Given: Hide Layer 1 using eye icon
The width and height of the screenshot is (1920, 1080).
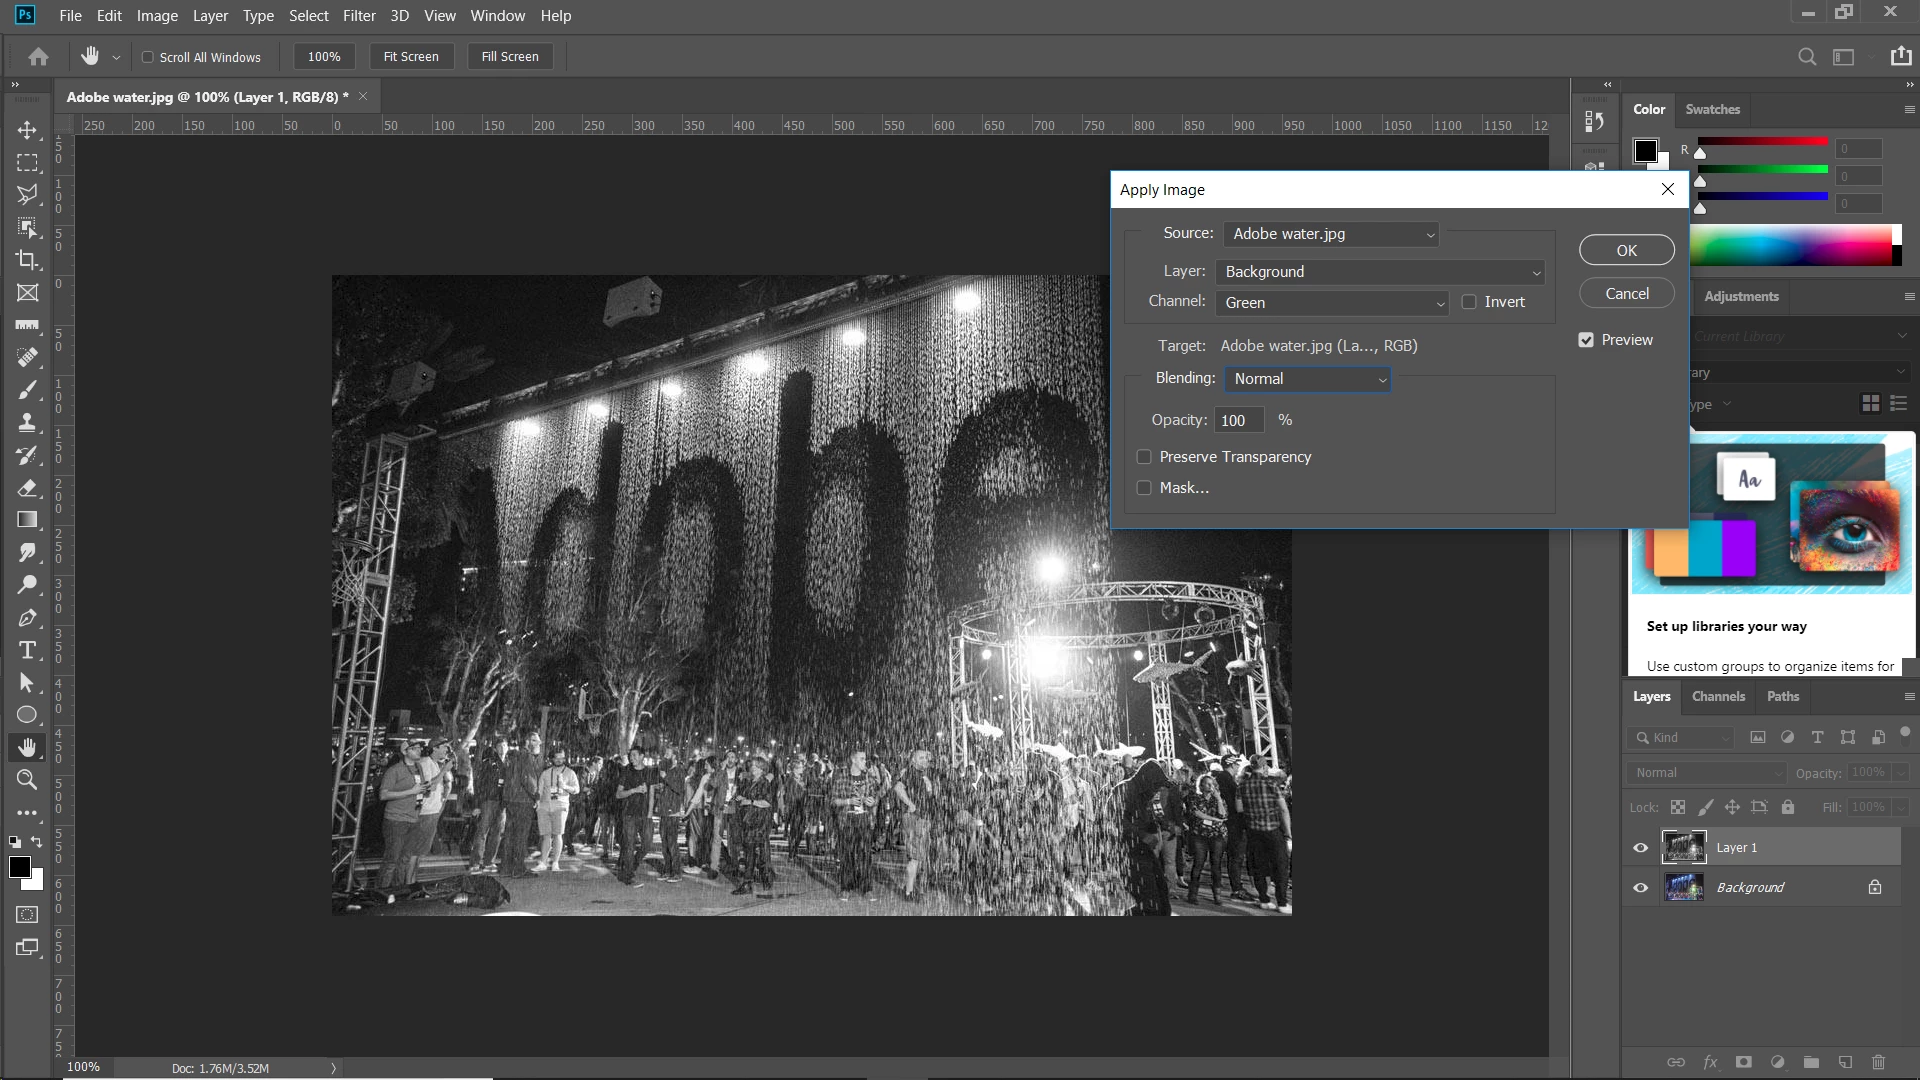Looking at the screenshot, I should (x=1640, y=848).
